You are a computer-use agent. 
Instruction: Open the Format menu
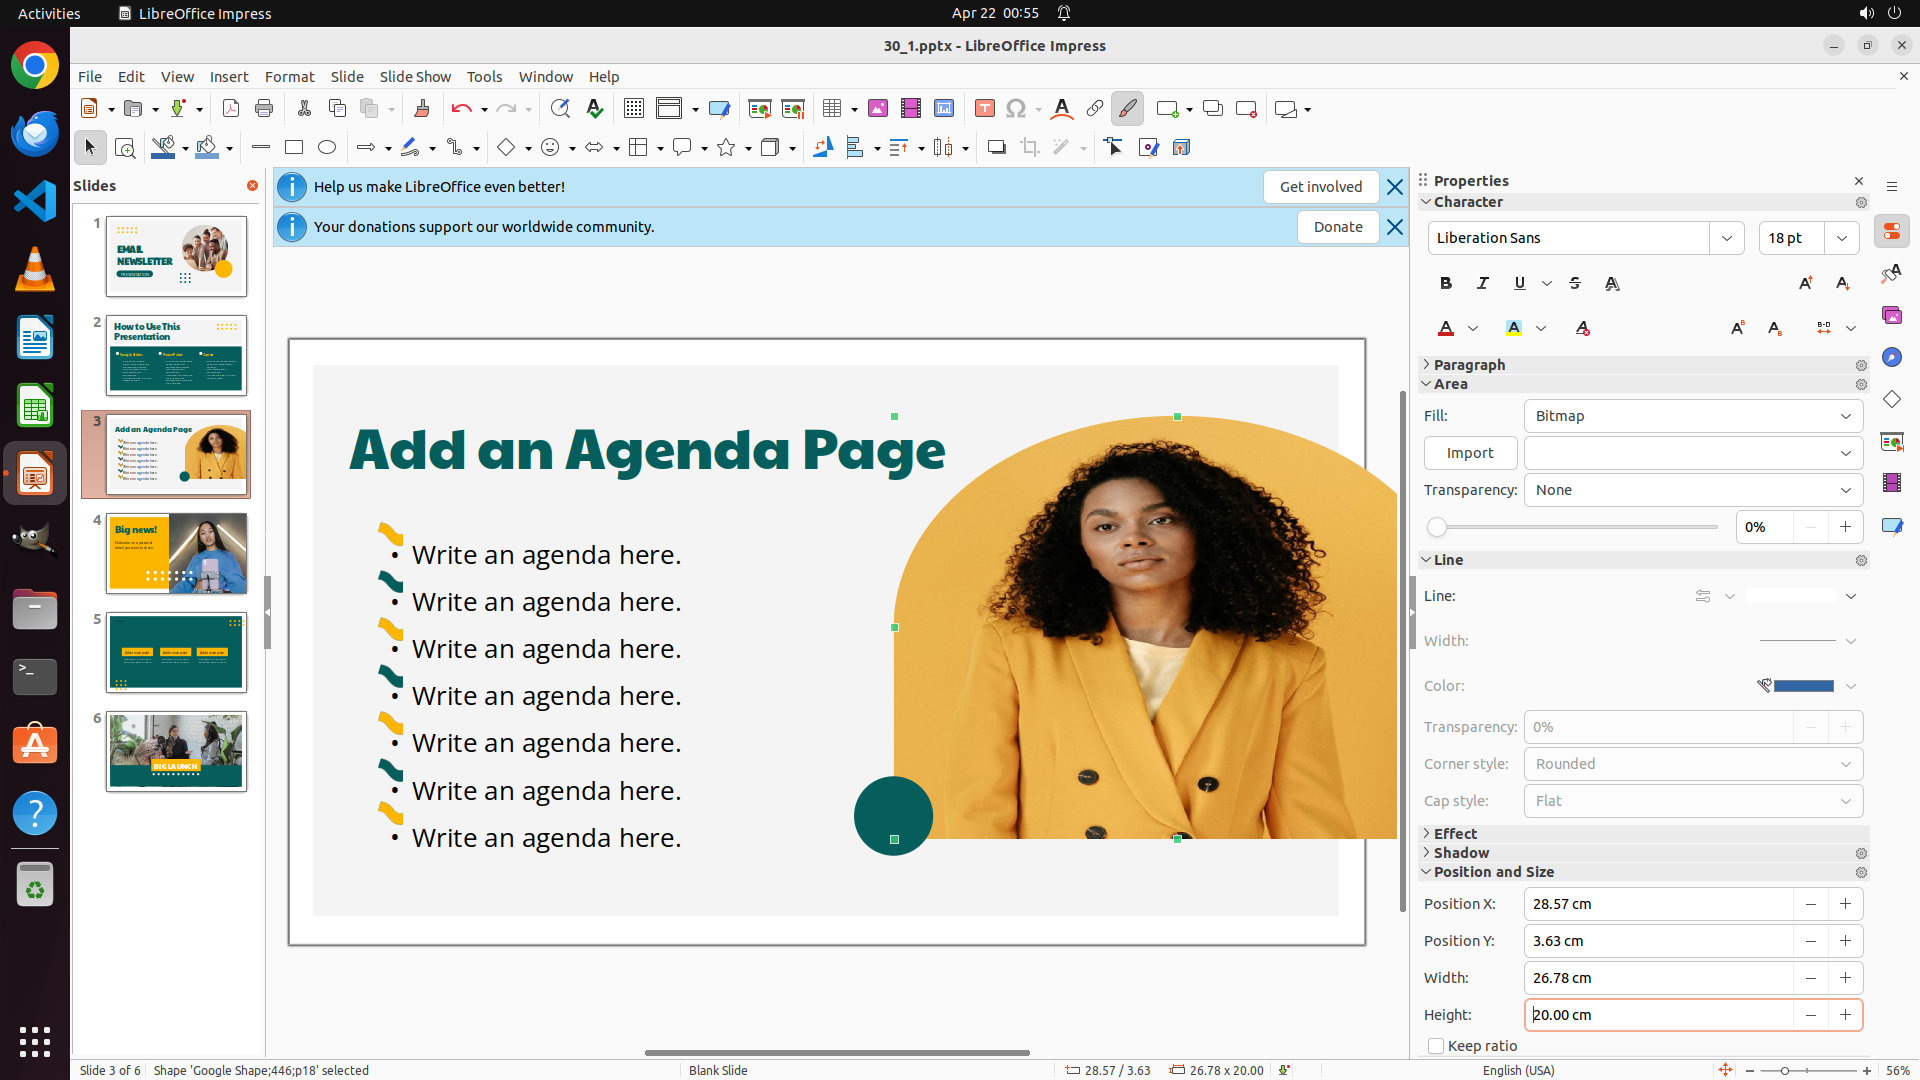point(289,77)
